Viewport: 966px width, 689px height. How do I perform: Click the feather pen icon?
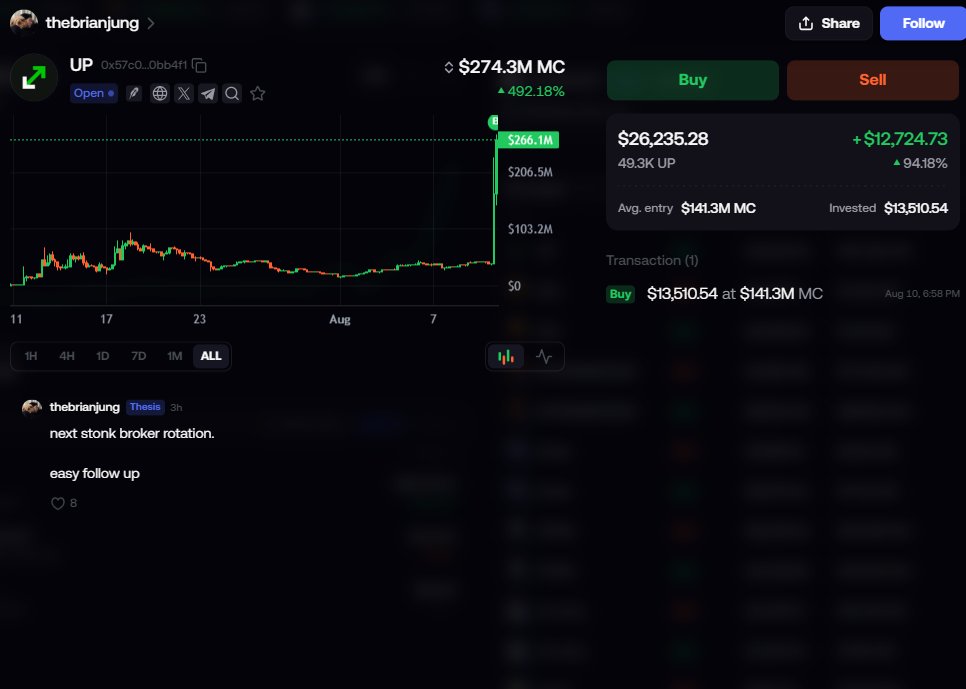coord(134,94)
